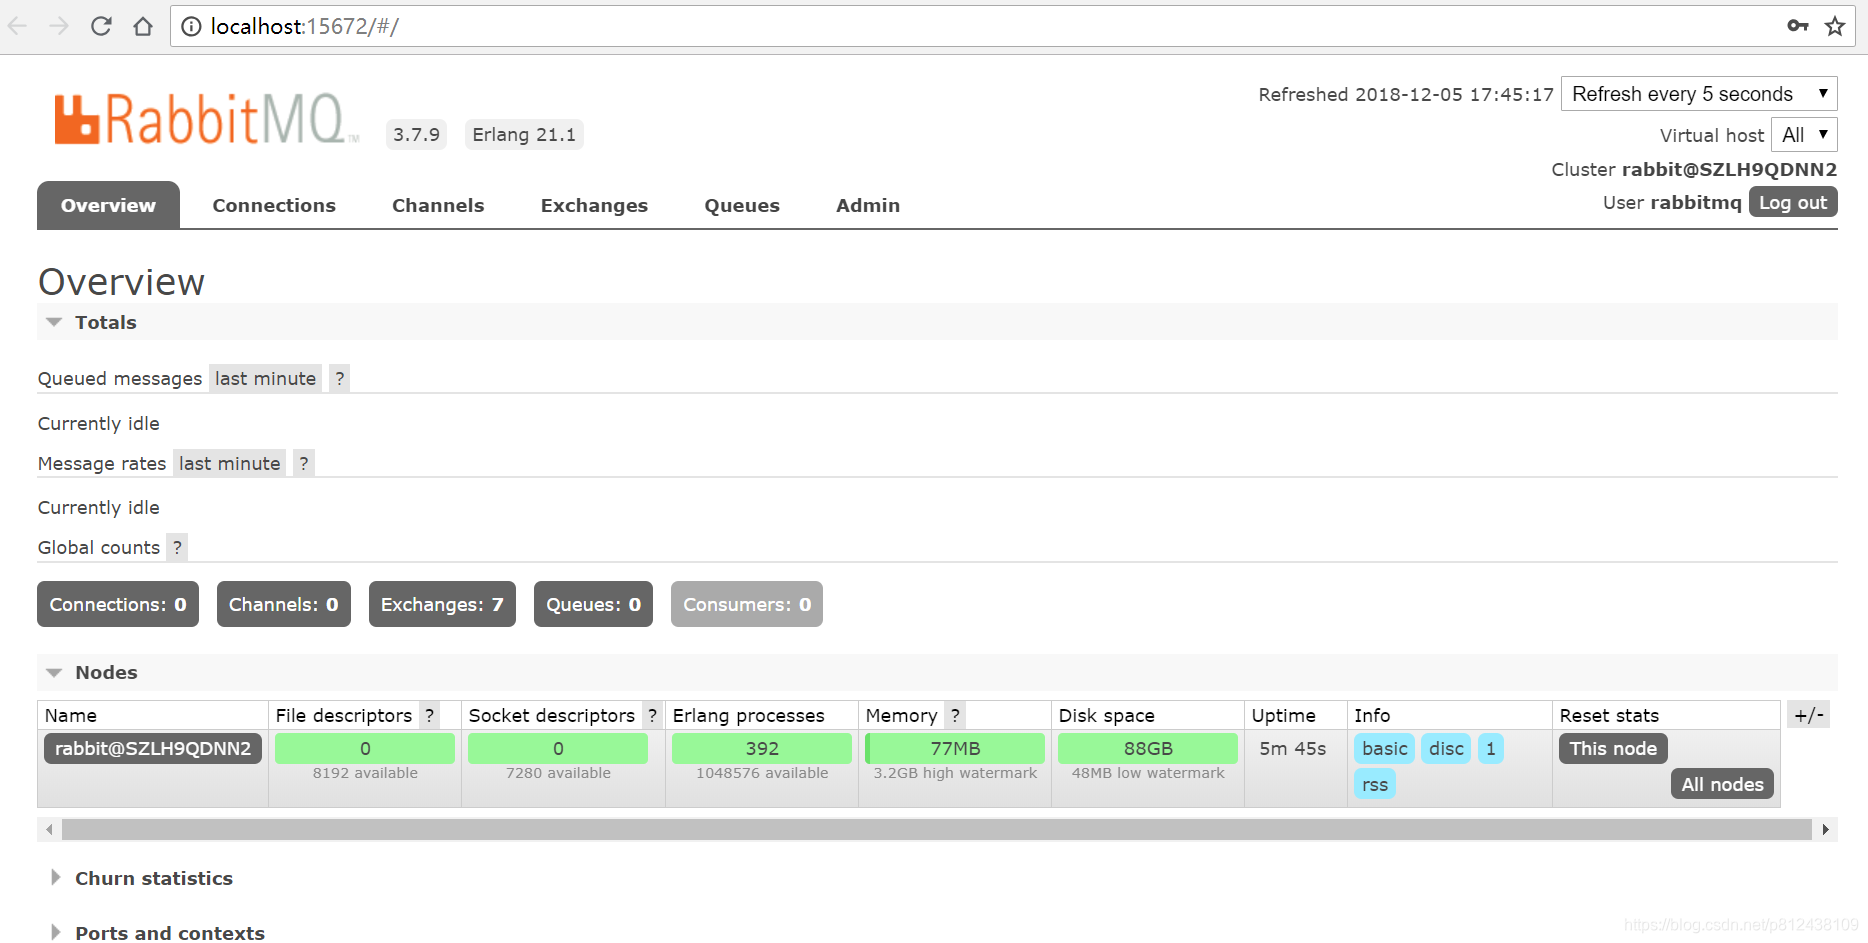Screen dimensions: 1868x943
Task: Click the basic info tag
Action: pos(1384,748)
